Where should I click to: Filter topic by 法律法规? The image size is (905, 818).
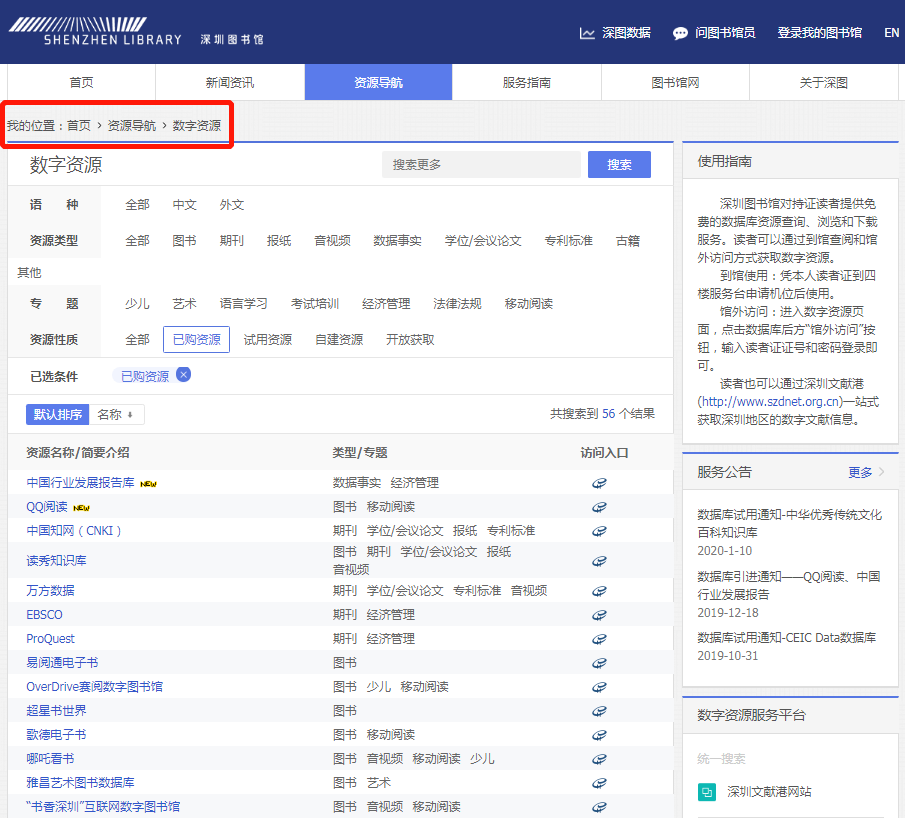(457, 304)
